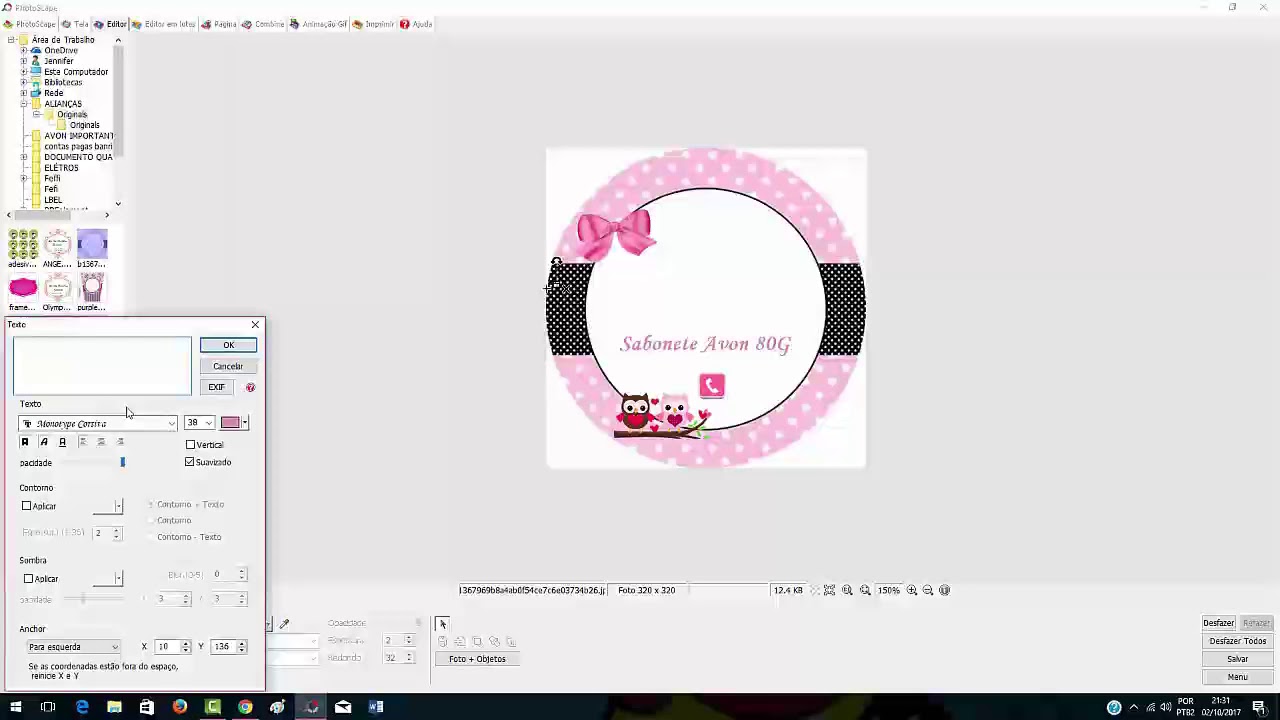Open Microsoft Word from the taskbar
Image resolution: width=1280 pixels, height=720 pixels.
pos(376,708)
